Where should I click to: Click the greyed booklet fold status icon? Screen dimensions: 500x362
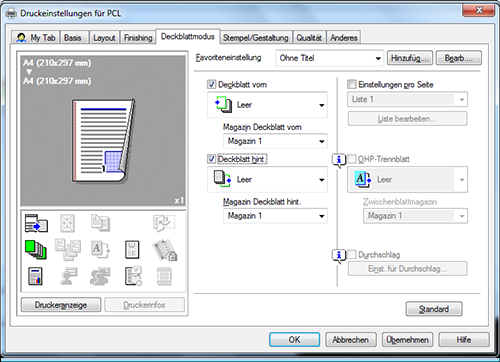[x=164, y=223]
